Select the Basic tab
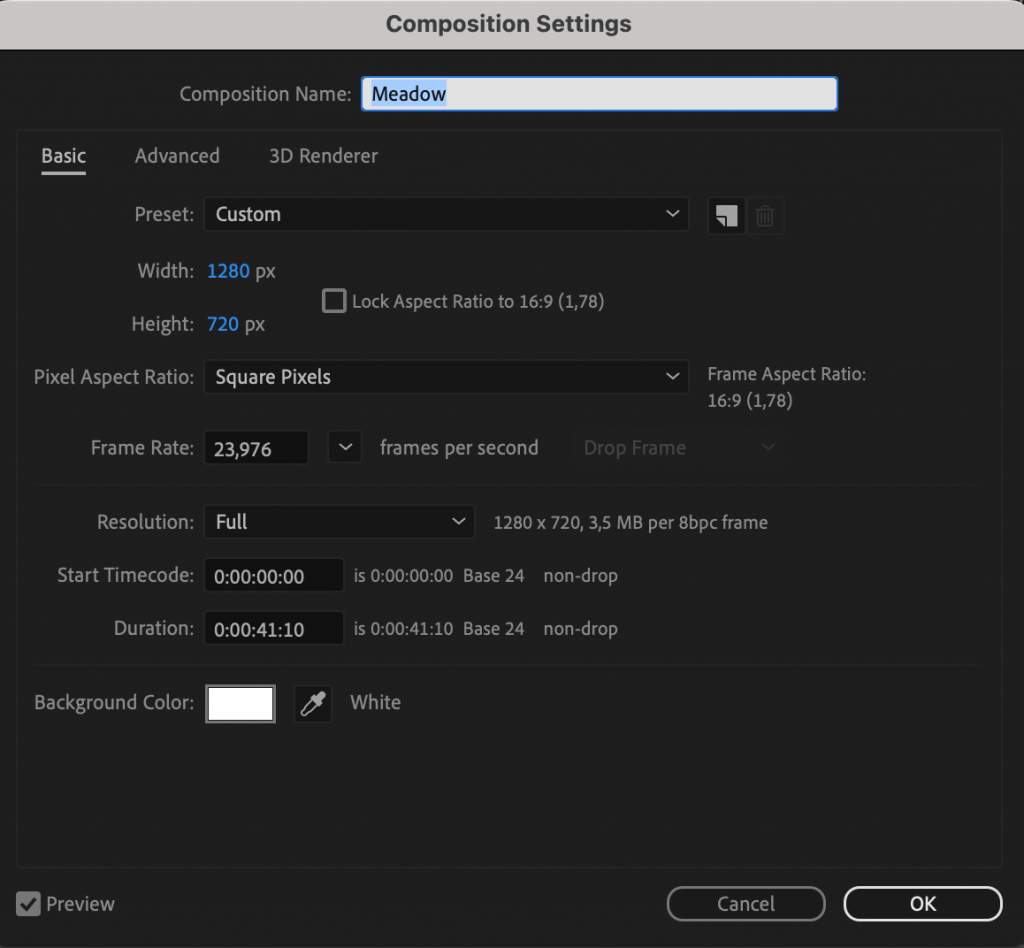 [x=63, y=156]
